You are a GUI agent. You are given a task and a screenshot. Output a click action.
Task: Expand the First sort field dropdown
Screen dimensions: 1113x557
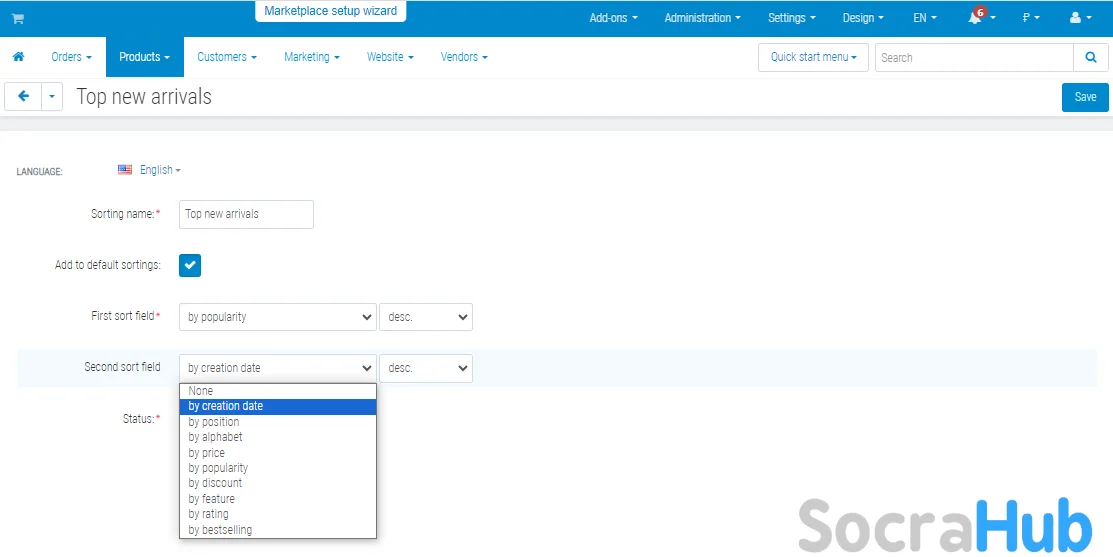pos(278,317)
